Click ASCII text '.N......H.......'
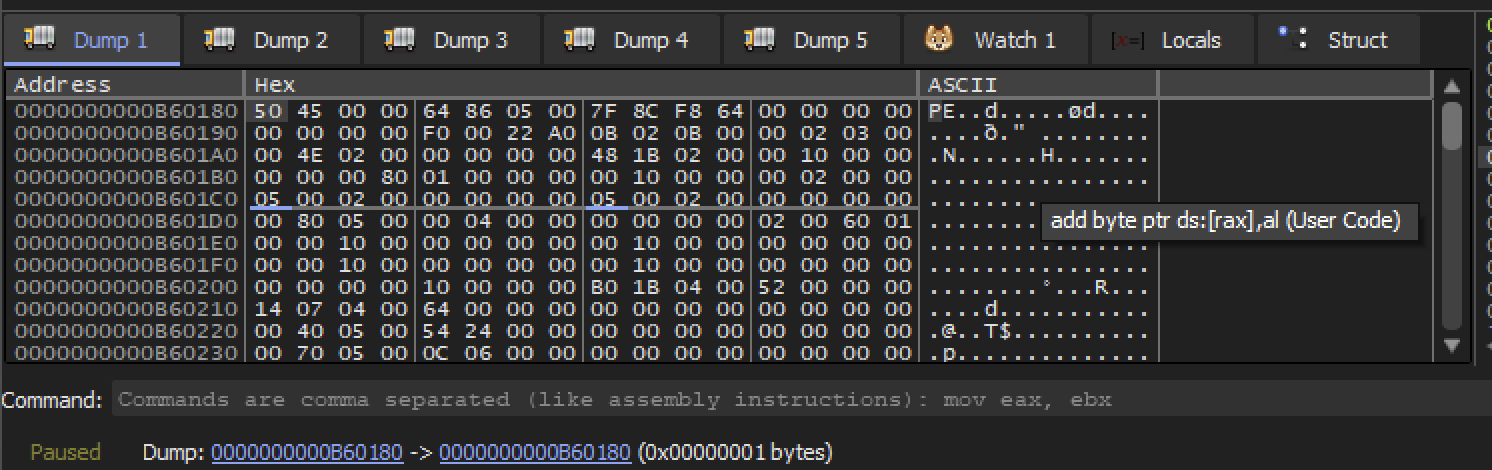This screenshot has height=470, width=1492. pos(1039,155)
